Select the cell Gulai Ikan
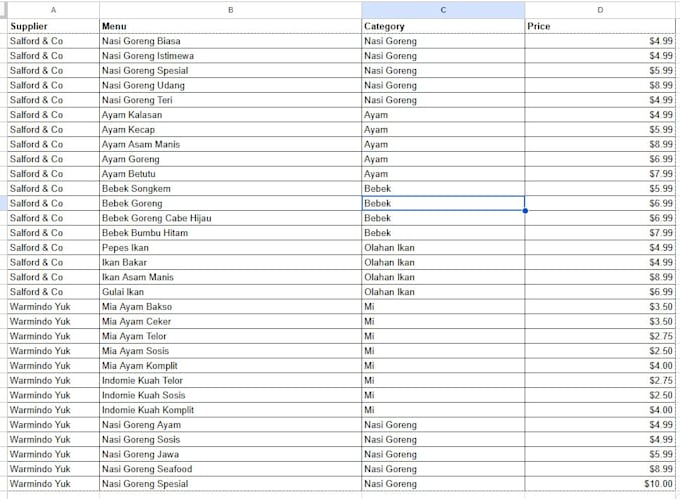 tap(230, 292)
